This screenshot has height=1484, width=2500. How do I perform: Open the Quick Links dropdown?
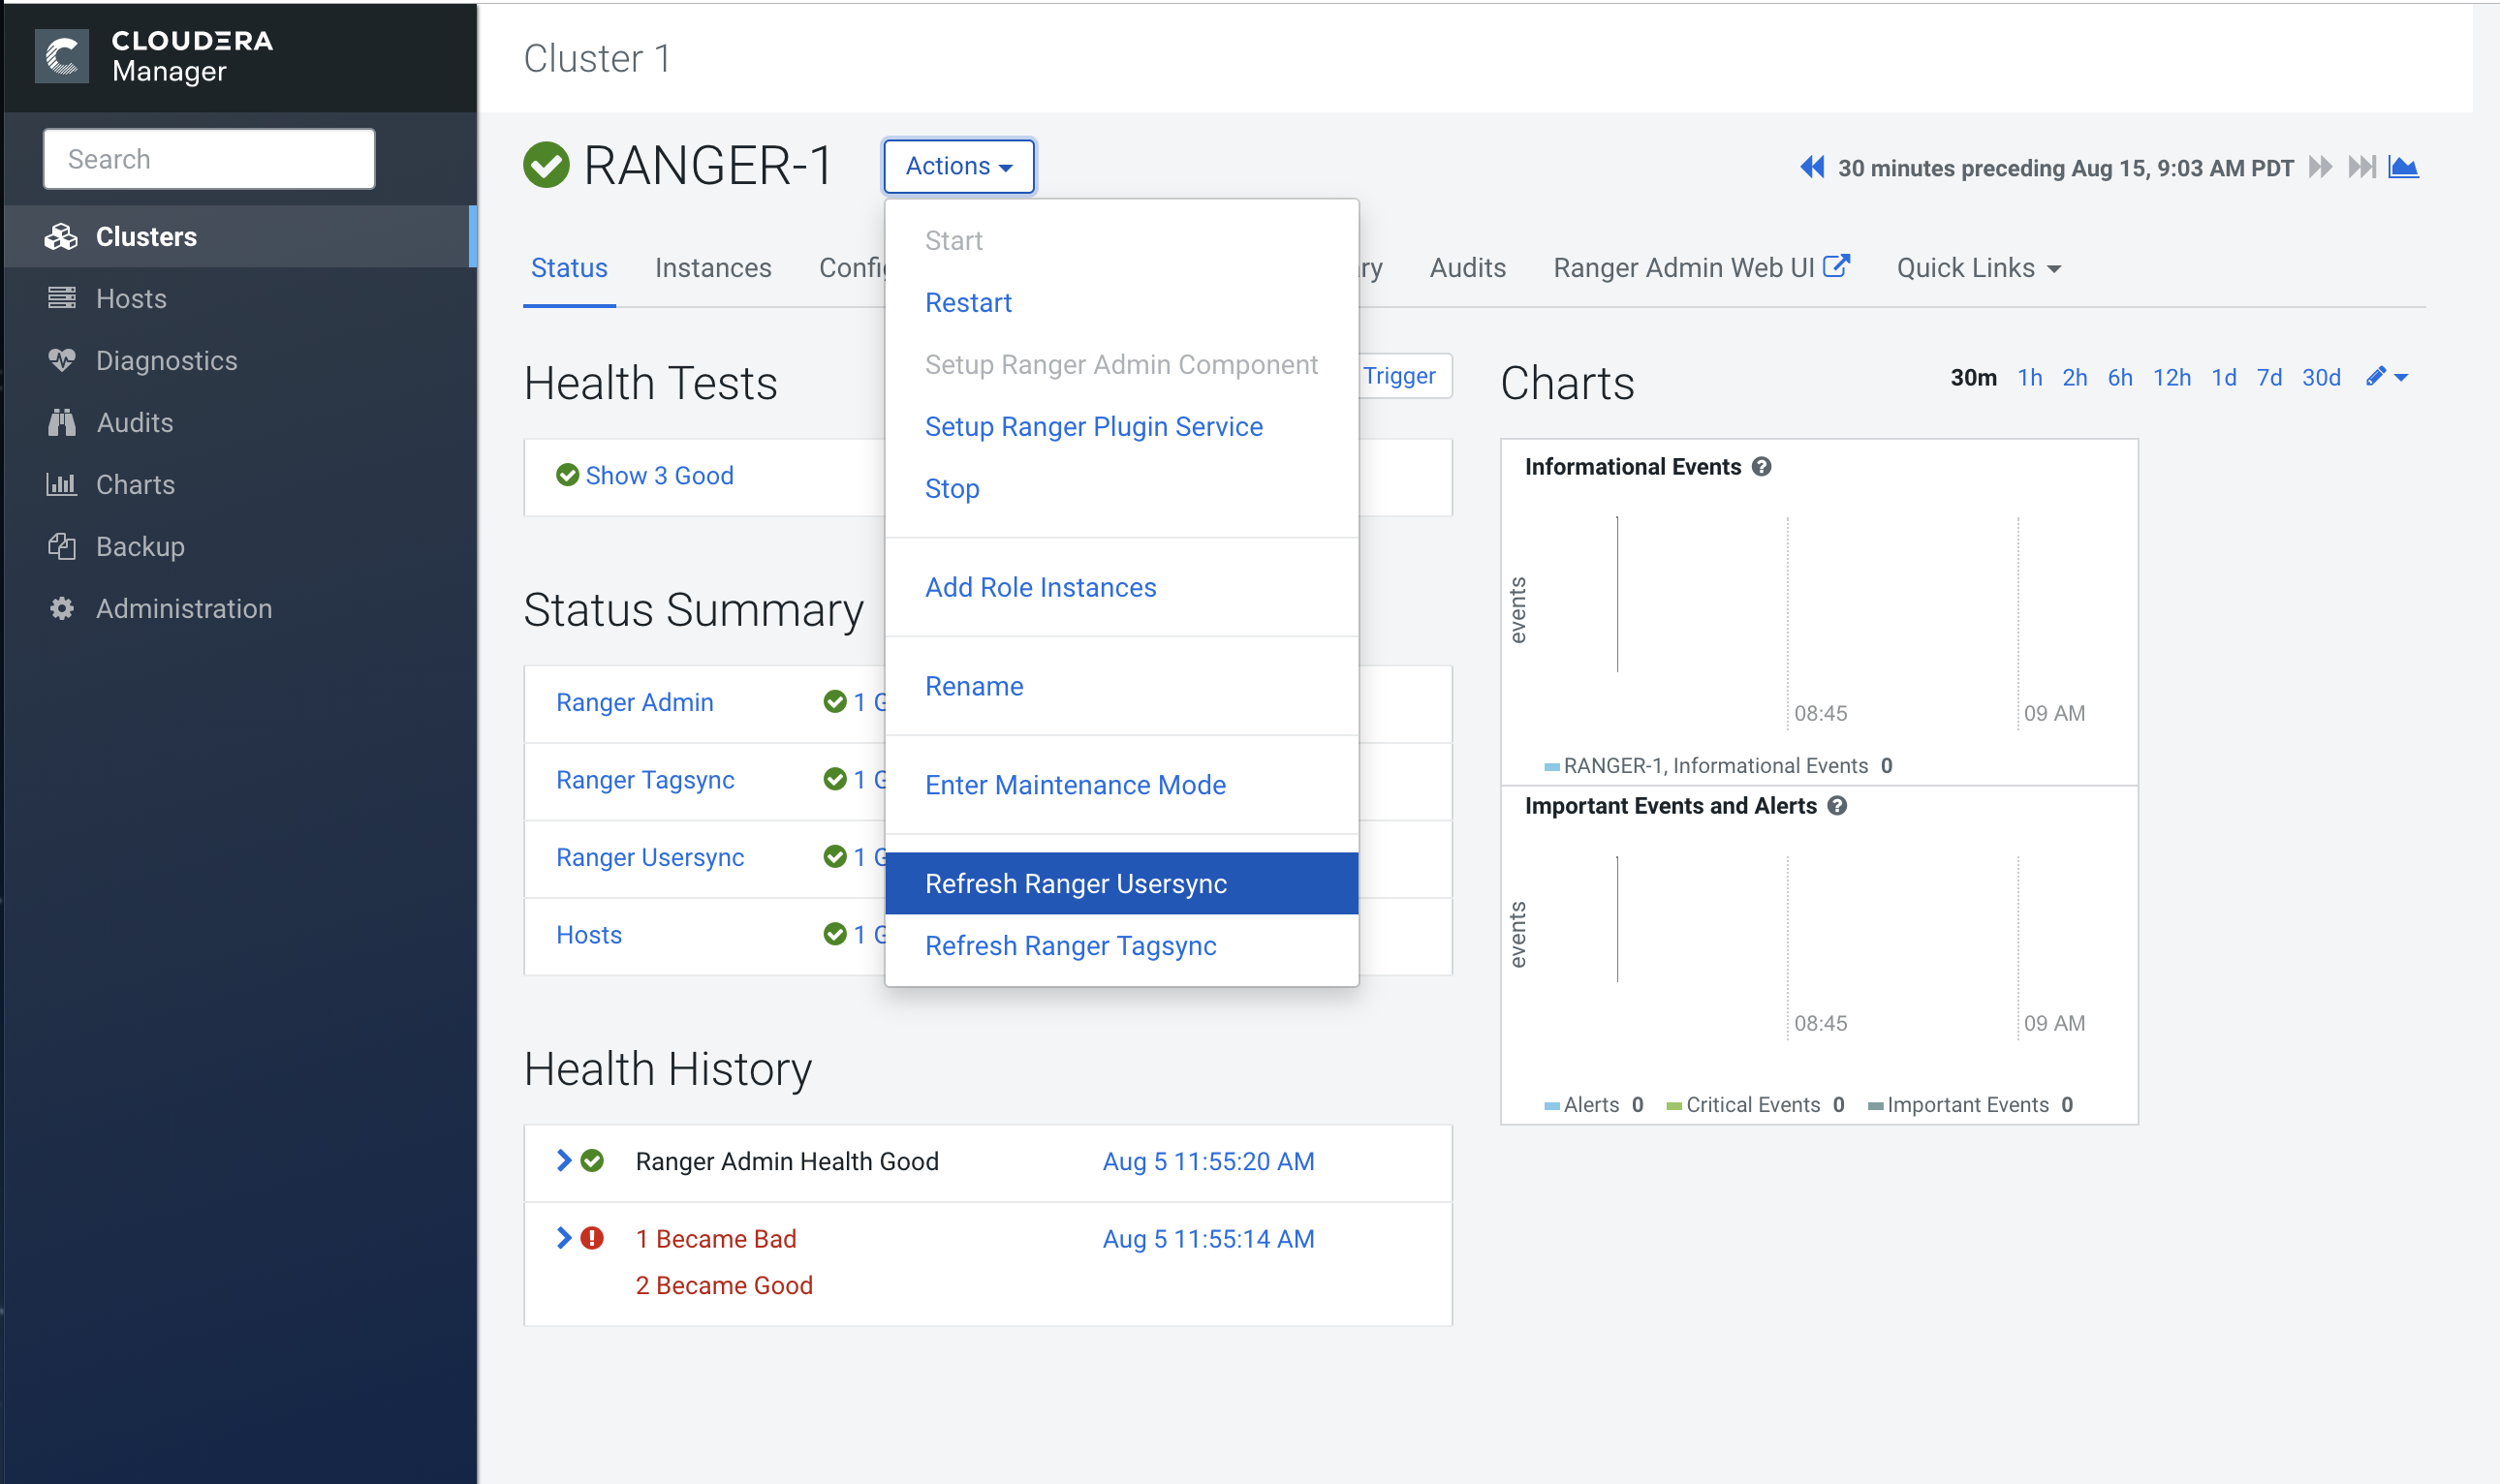(x=1978, y=268)
